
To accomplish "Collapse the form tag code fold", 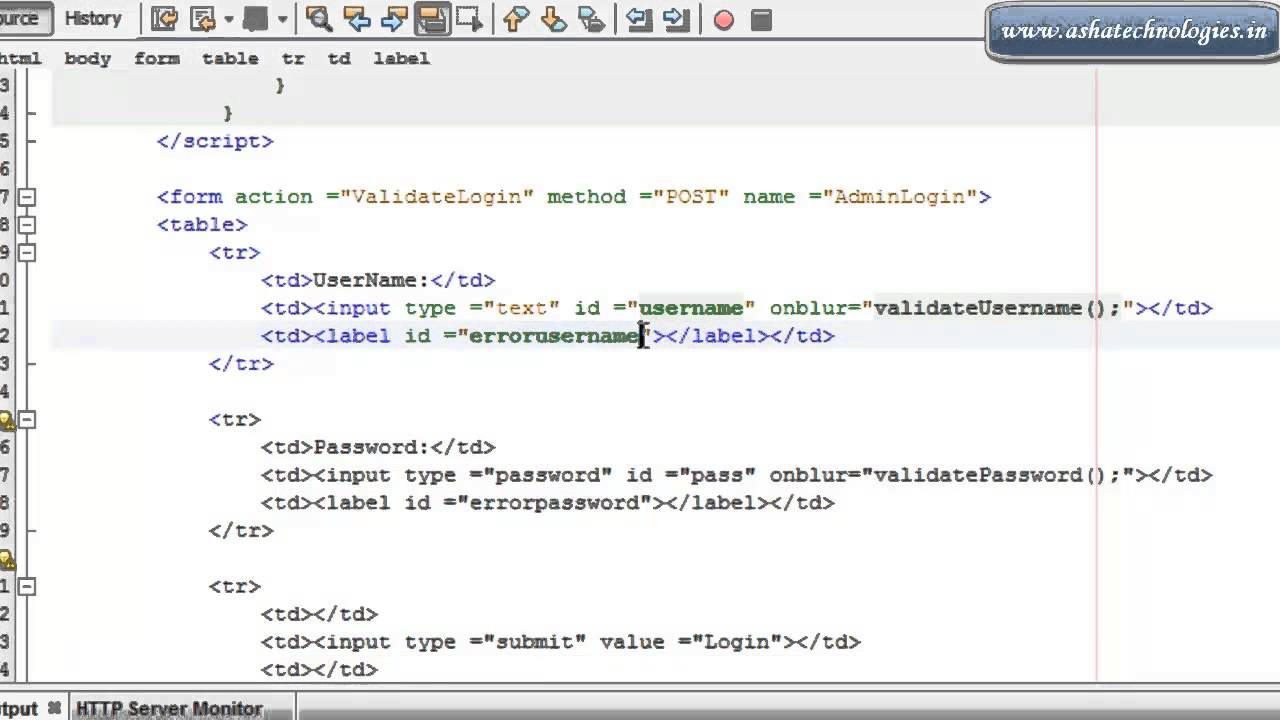I will coord(27,197).
